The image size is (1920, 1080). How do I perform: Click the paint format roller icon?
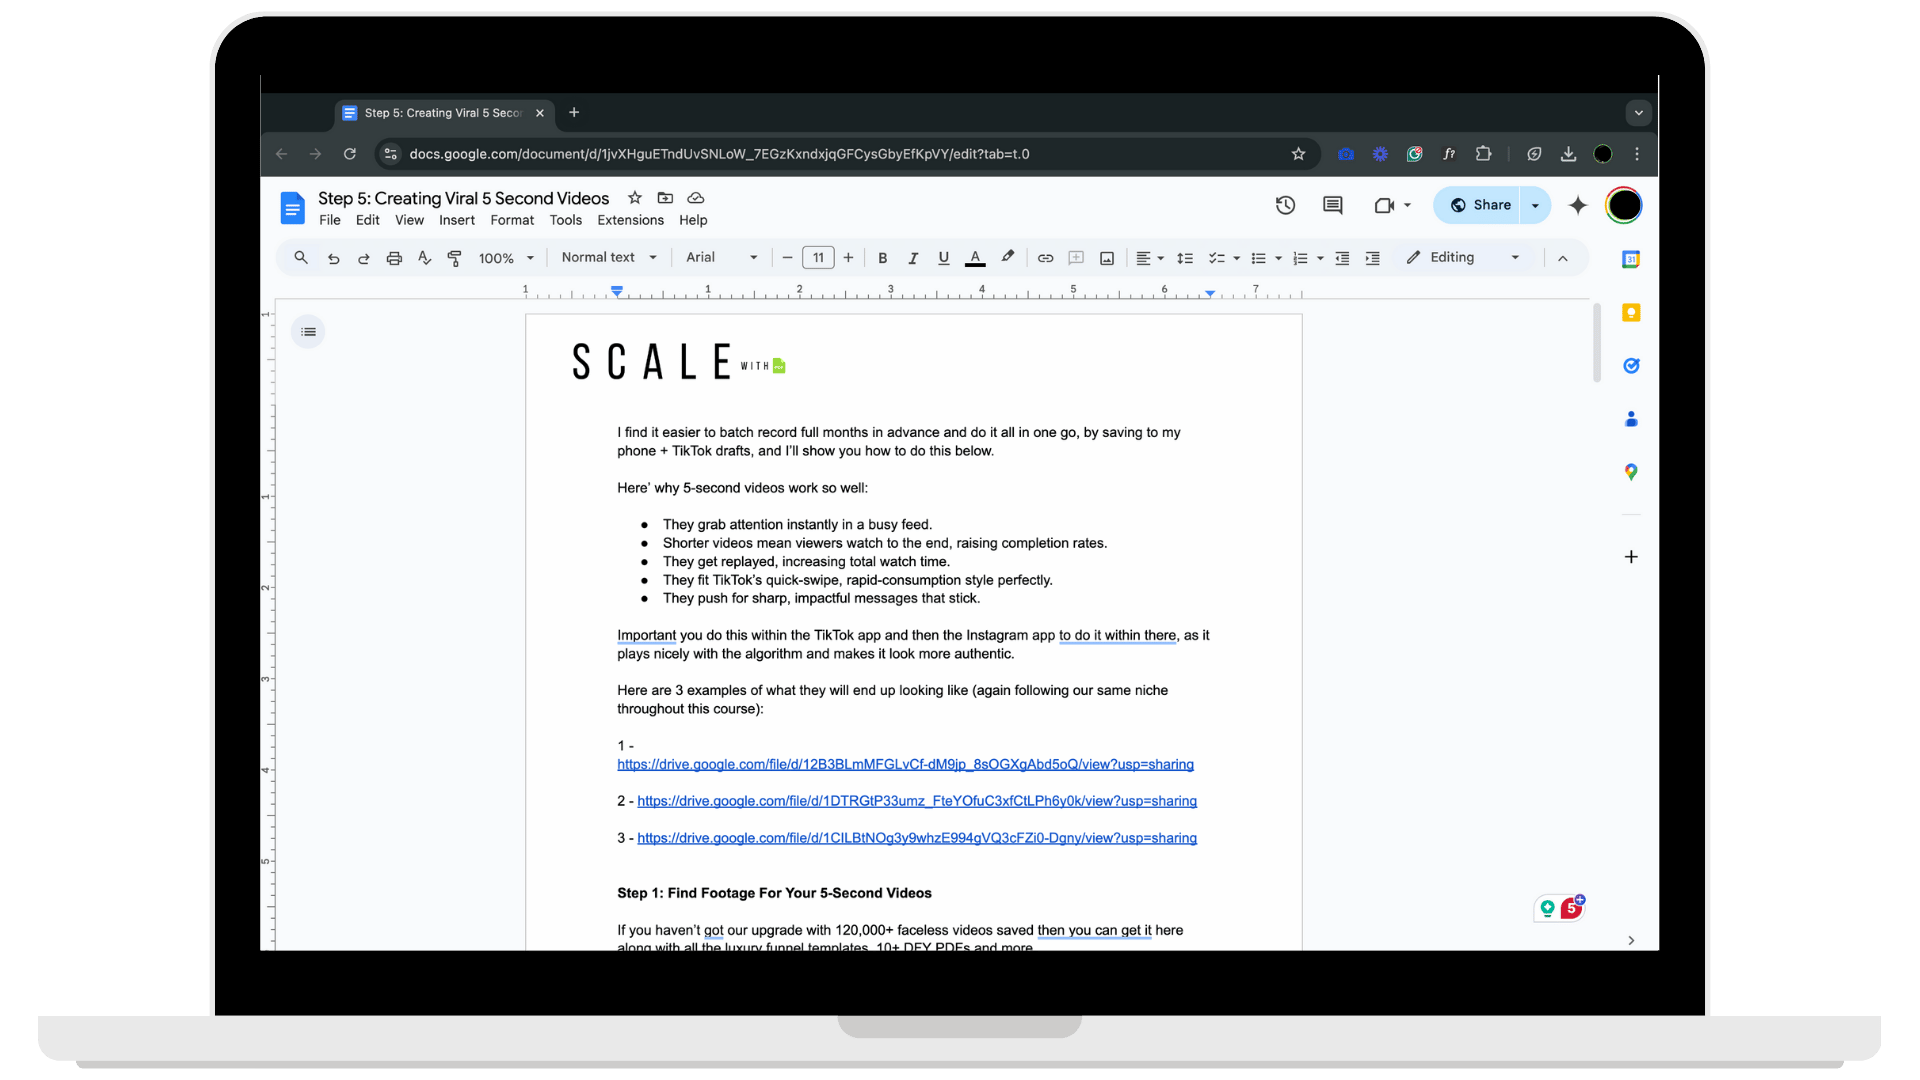click(x=454, y=258)
